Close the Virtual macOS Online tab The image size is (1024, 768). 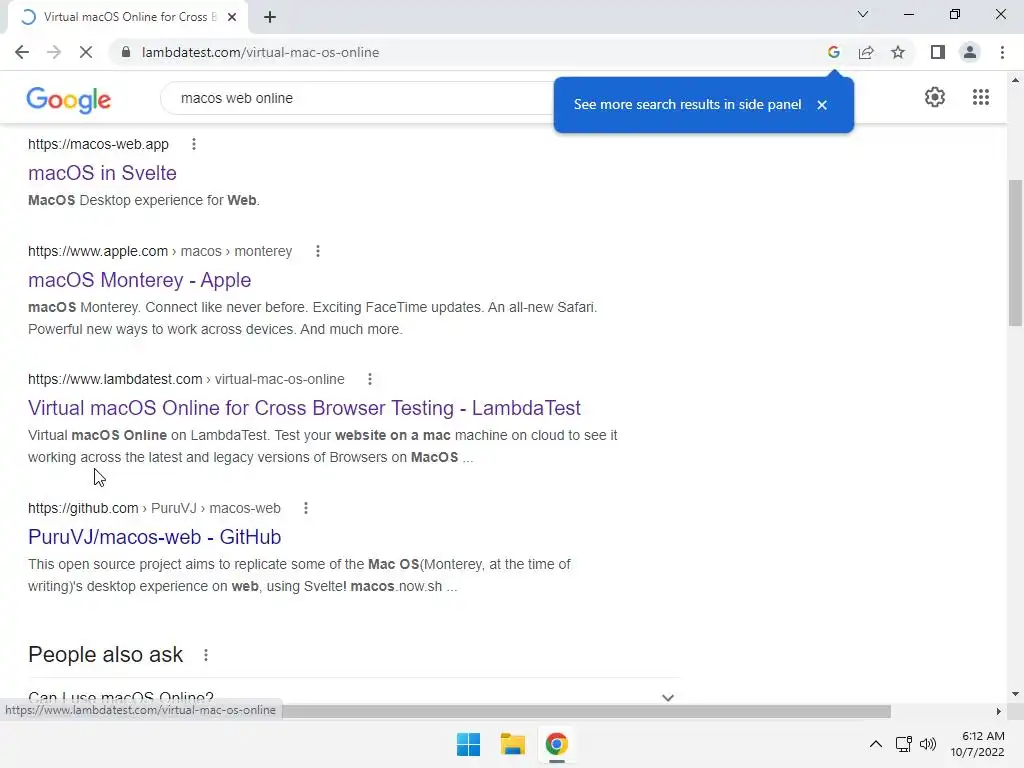coord(232,17)
